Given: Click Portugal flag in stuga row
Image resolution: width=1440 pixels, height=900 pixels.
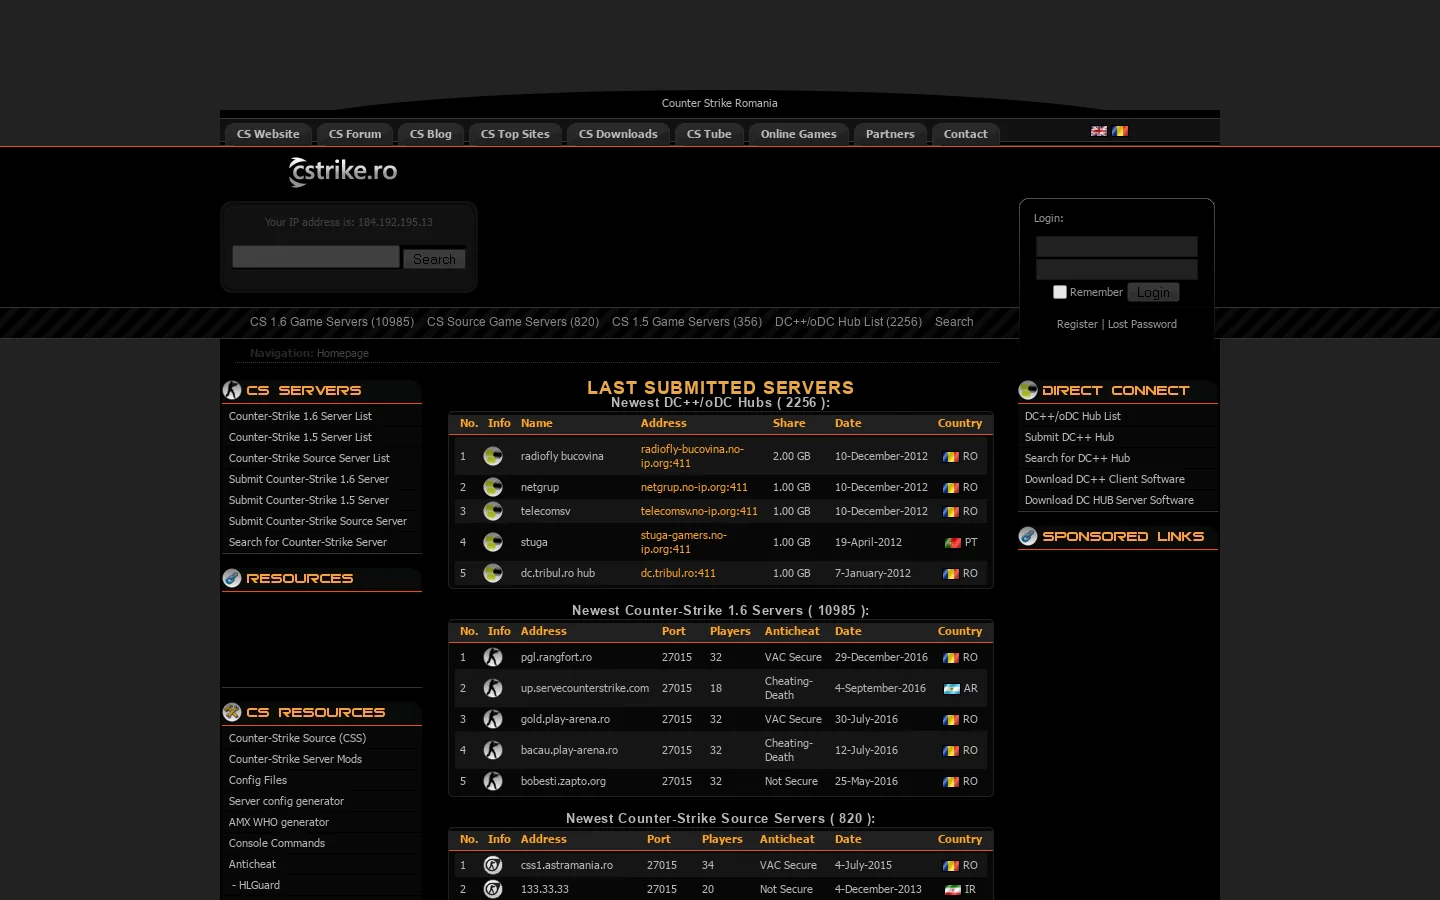Looking at the screenshot, I should [953, 542].
